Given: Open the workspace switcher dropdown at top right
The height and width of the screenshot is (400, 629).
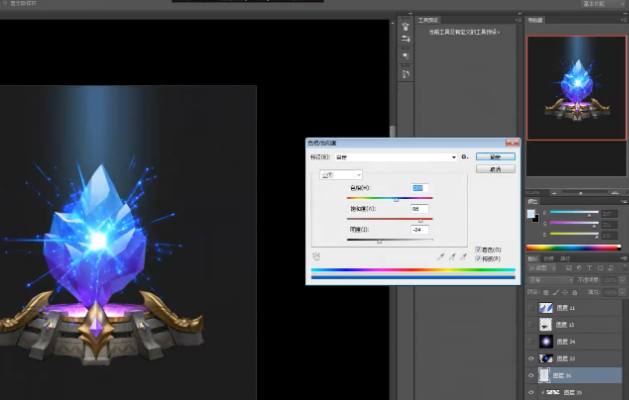Looking at the screenshot, I should 603,4.
